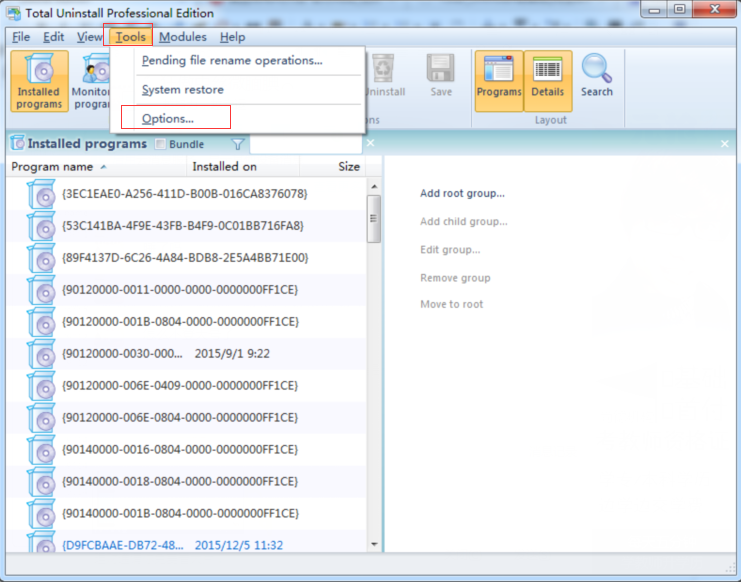Select Pending file rename operations menu item
Image resolution: width=741 pixels, height=582 pixels.
click(x=232, y=60)
